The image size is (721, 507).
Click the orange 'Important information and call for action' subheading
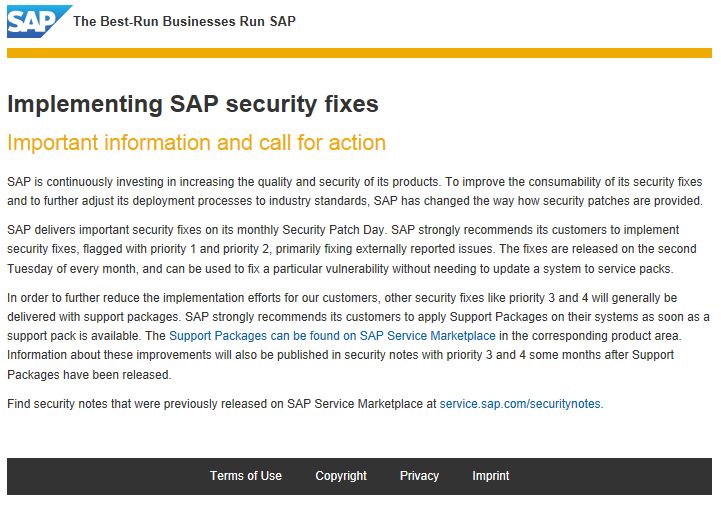pos(196,142)
